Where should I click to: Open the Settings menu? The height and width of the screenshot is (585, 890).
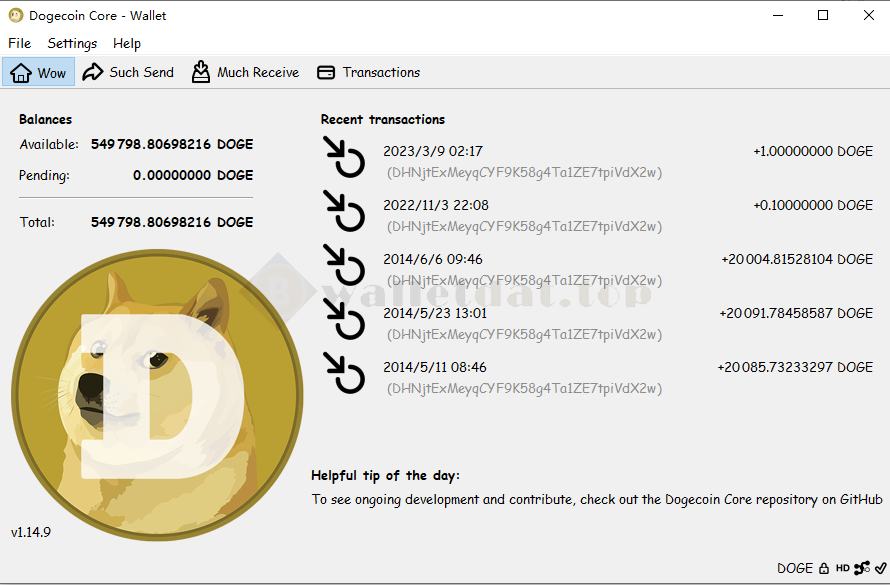pos(72,43)
